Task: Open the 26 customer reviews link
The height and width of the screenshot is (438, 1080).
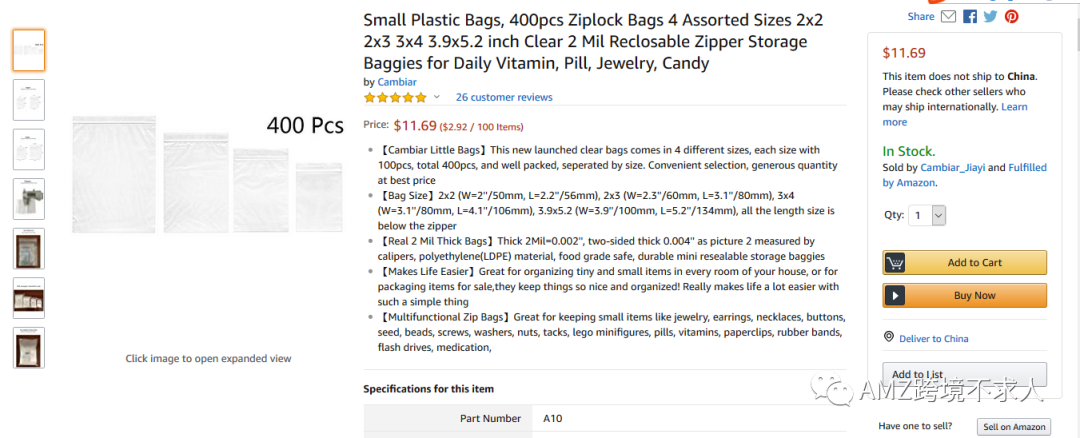Action: 504,97
